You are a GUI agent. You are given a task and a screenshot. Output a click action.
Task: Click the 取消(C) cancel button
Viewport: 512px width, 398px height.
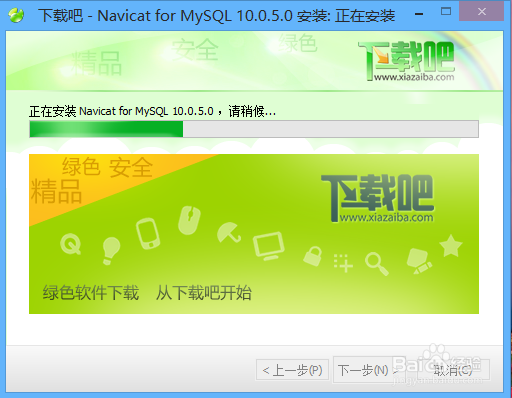tap(453, 370)
